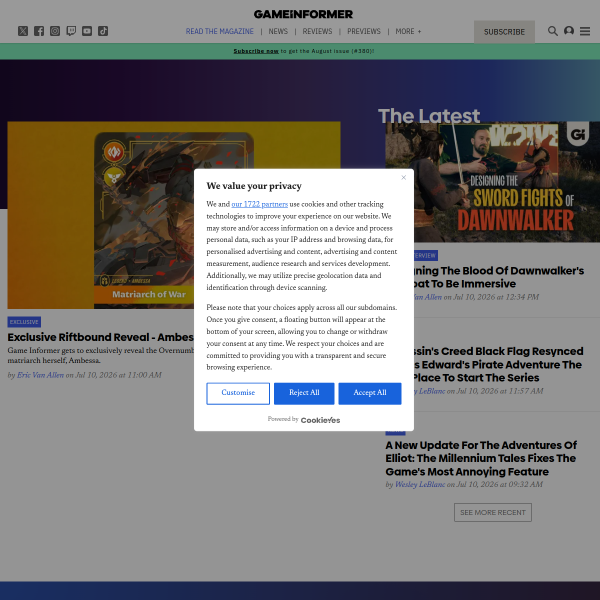
Task: Open Assassin's Creed Black Flag Resynced headline
Action: [x=498, y=364]
